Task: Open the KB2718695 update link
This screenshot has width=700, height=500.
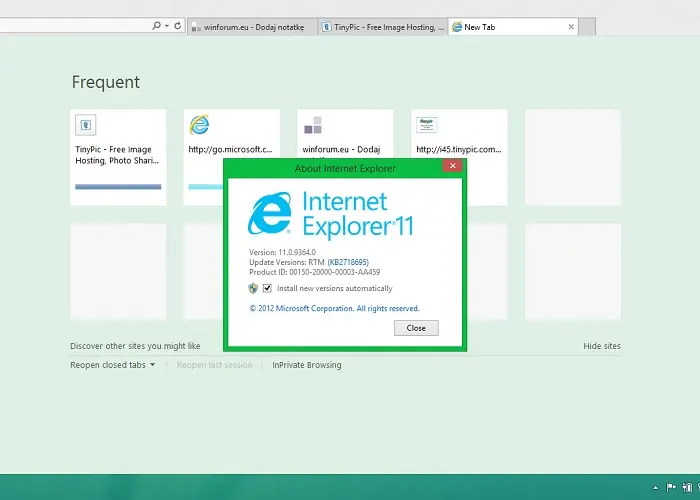Action: 348,262
